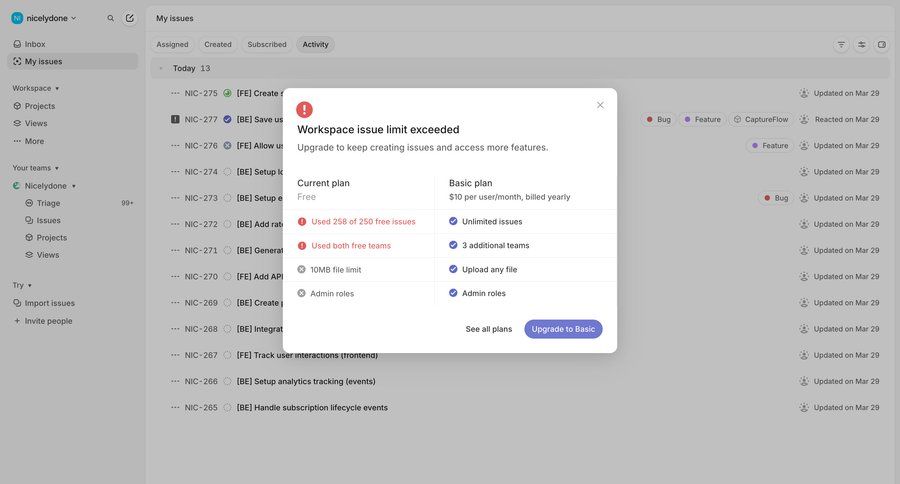Click the Bug label on NIC-277
This screenshot has height=484, width=900.
(658, 119)
